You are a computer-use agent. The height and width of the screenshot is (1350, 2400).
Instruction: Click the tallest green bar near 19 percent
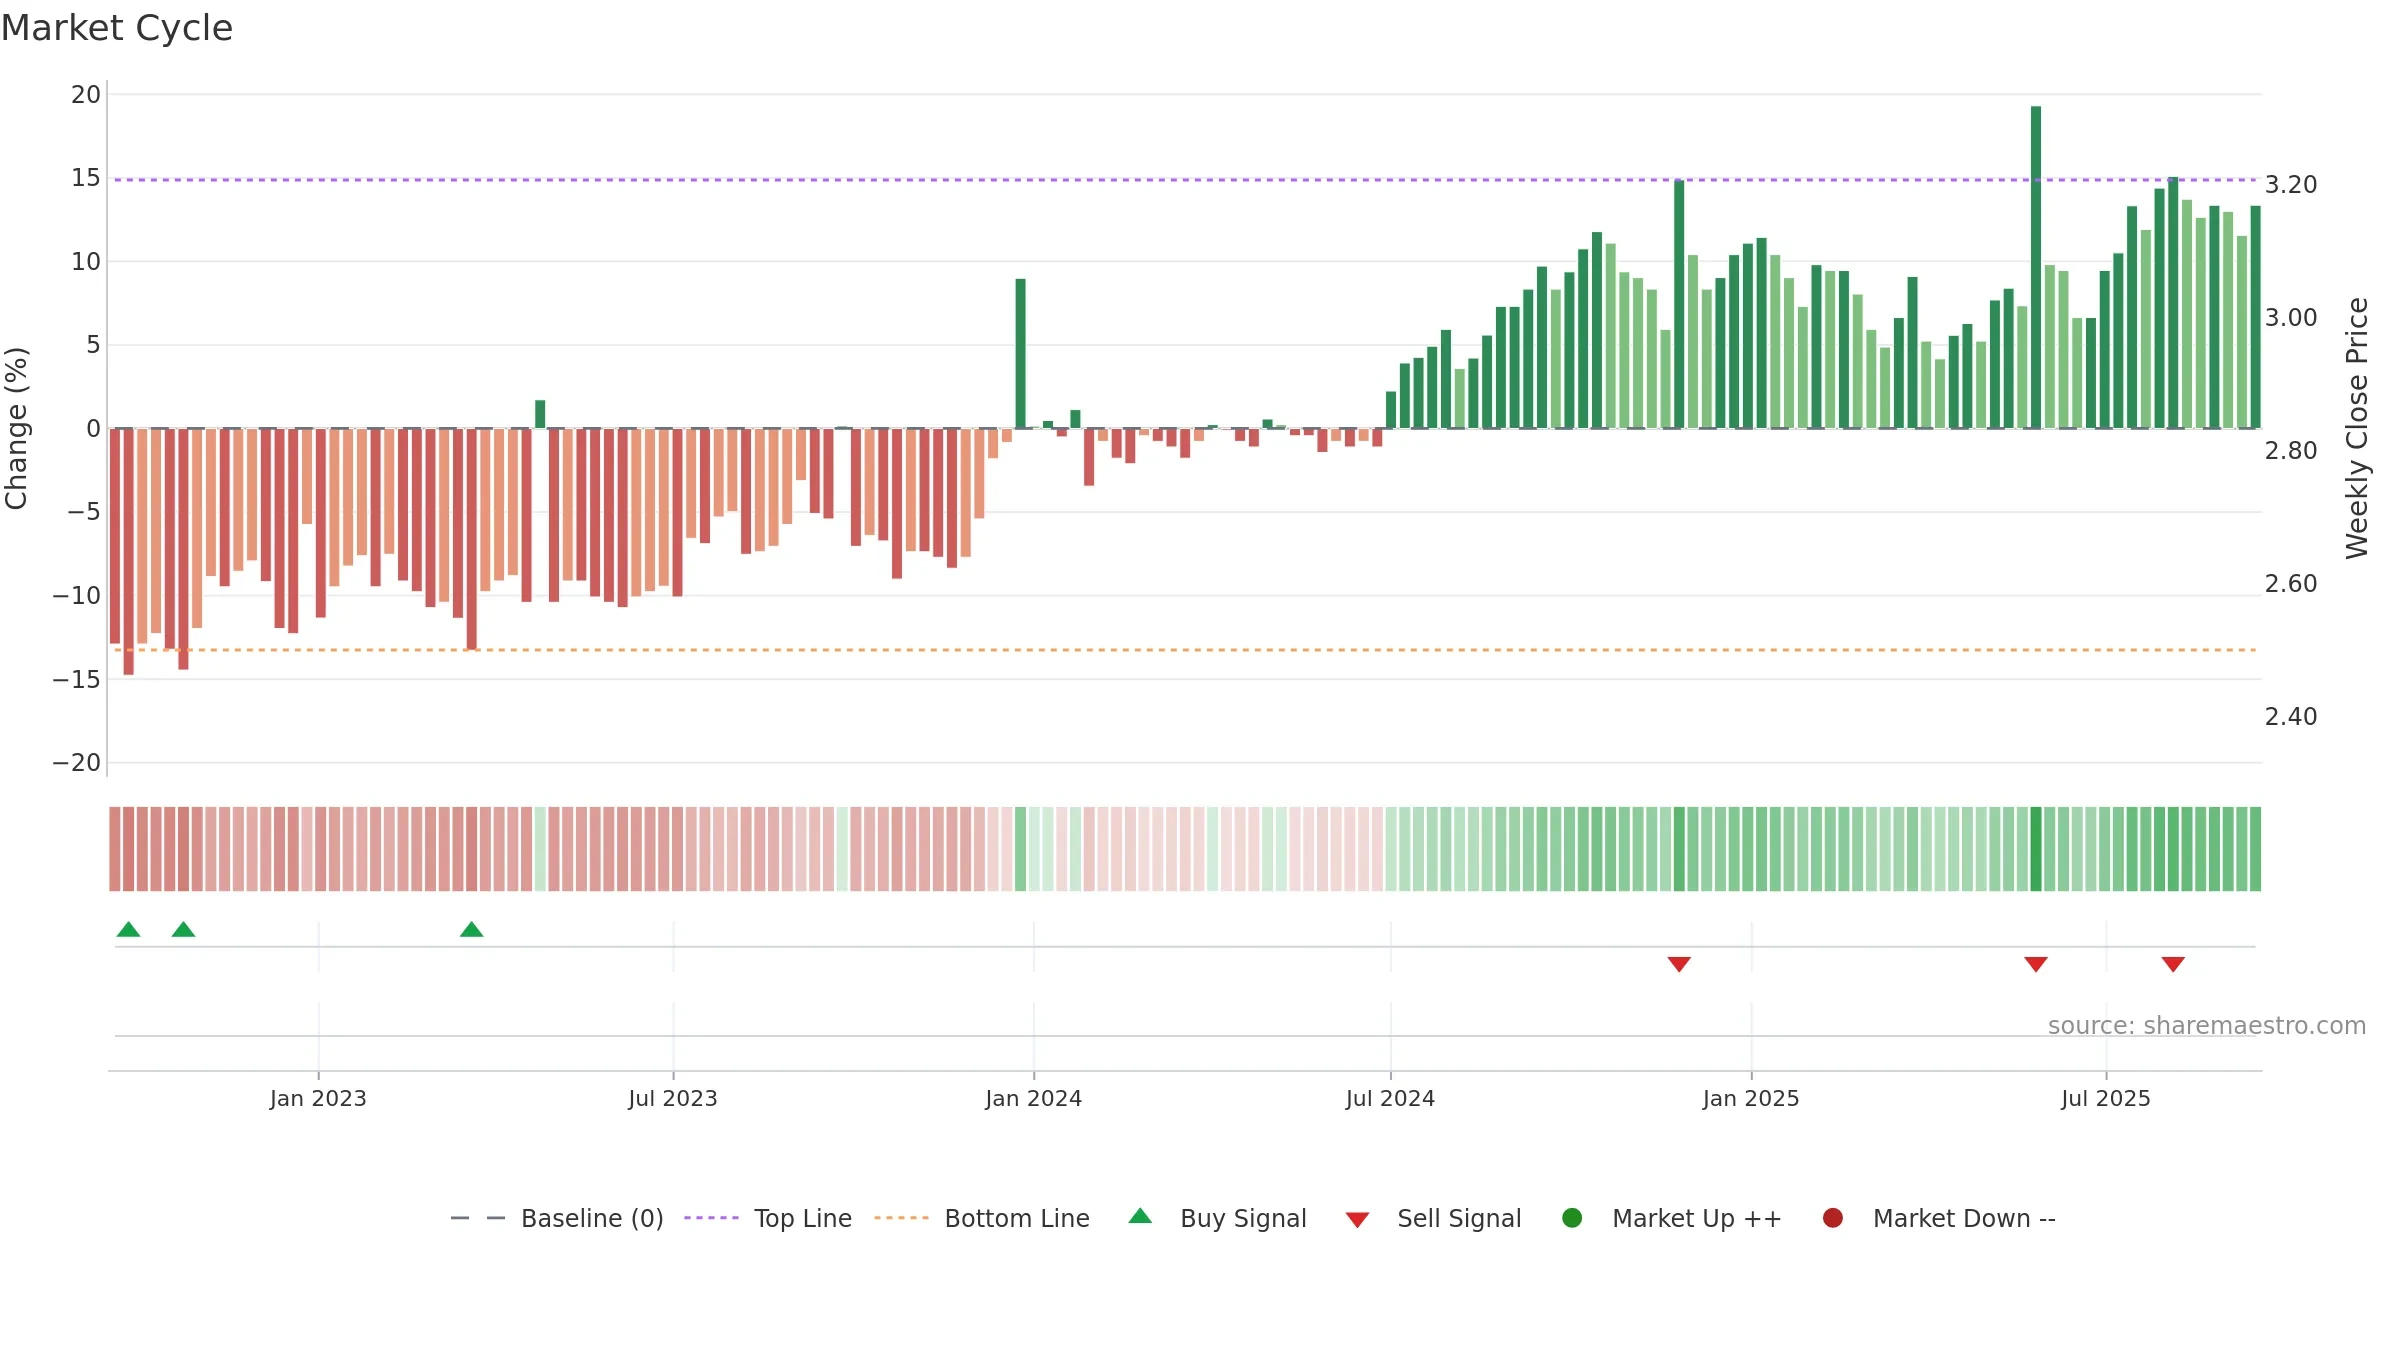click(x=2036, y=267)
